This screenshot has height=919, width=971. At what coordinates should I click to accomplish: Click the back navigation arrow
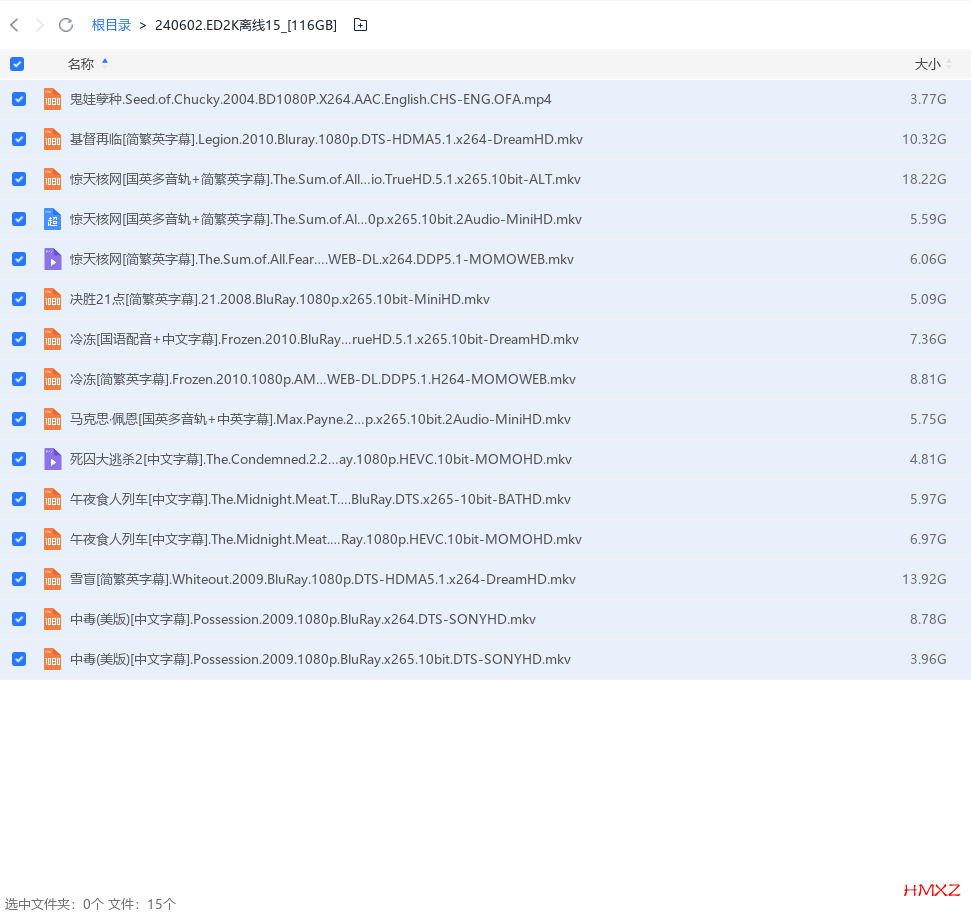click(x=14, y=25)
